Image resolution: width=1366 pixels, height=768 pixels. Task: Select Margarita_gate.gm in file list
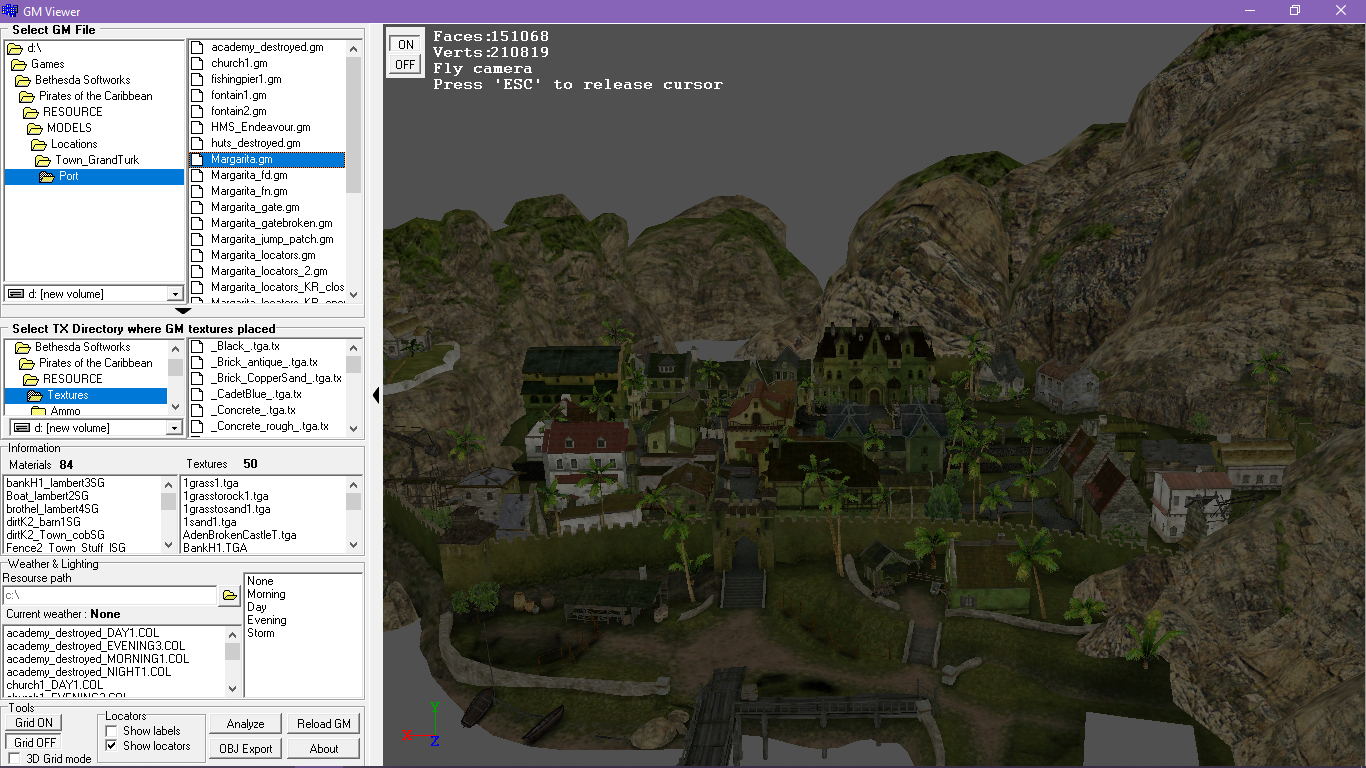[255, 207]
